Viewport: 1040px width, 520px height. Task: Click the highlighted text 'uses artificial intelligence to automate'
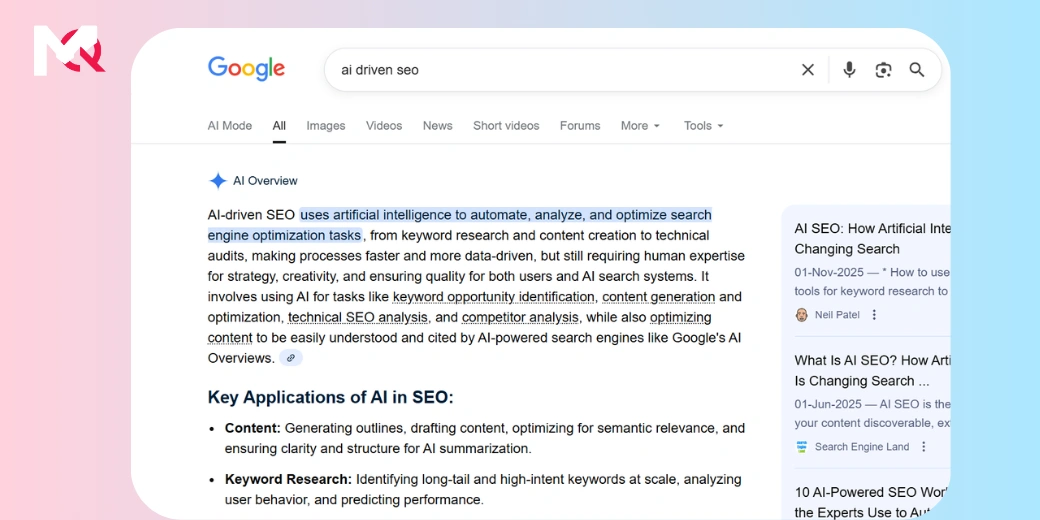(415, 215)
